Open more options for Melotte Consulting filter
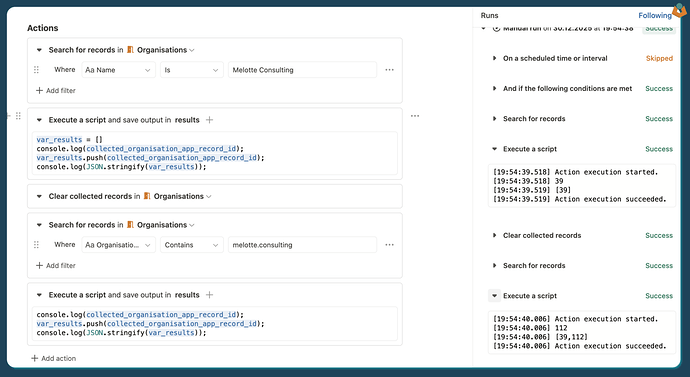The image size is (690, 377). click(389, 70)
